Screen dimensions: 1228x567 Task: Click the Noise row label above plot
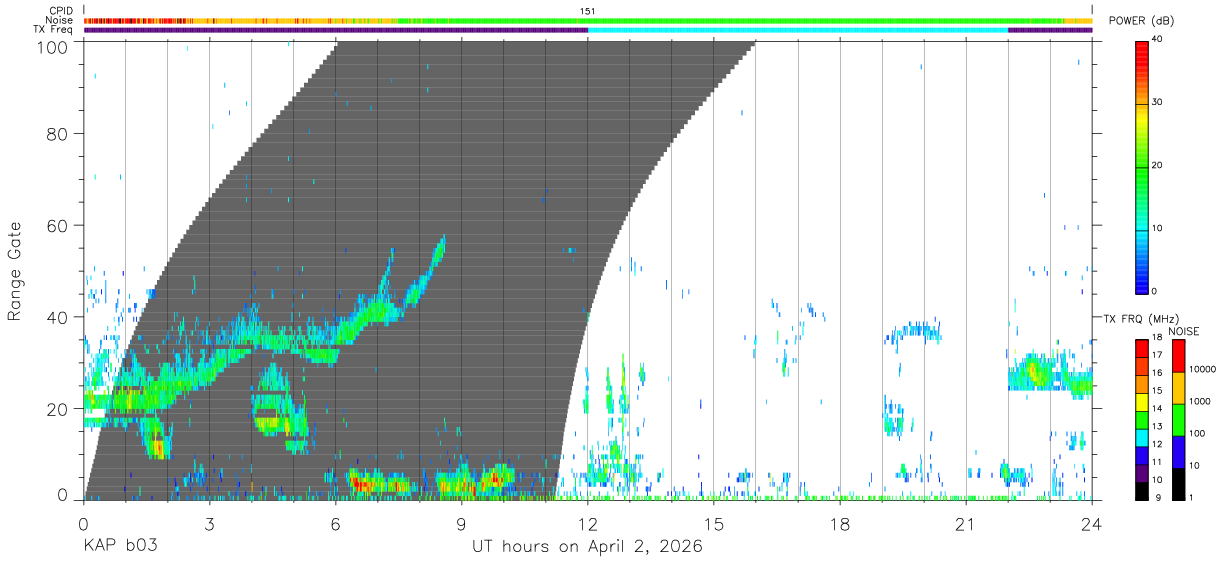coord(60,20)
